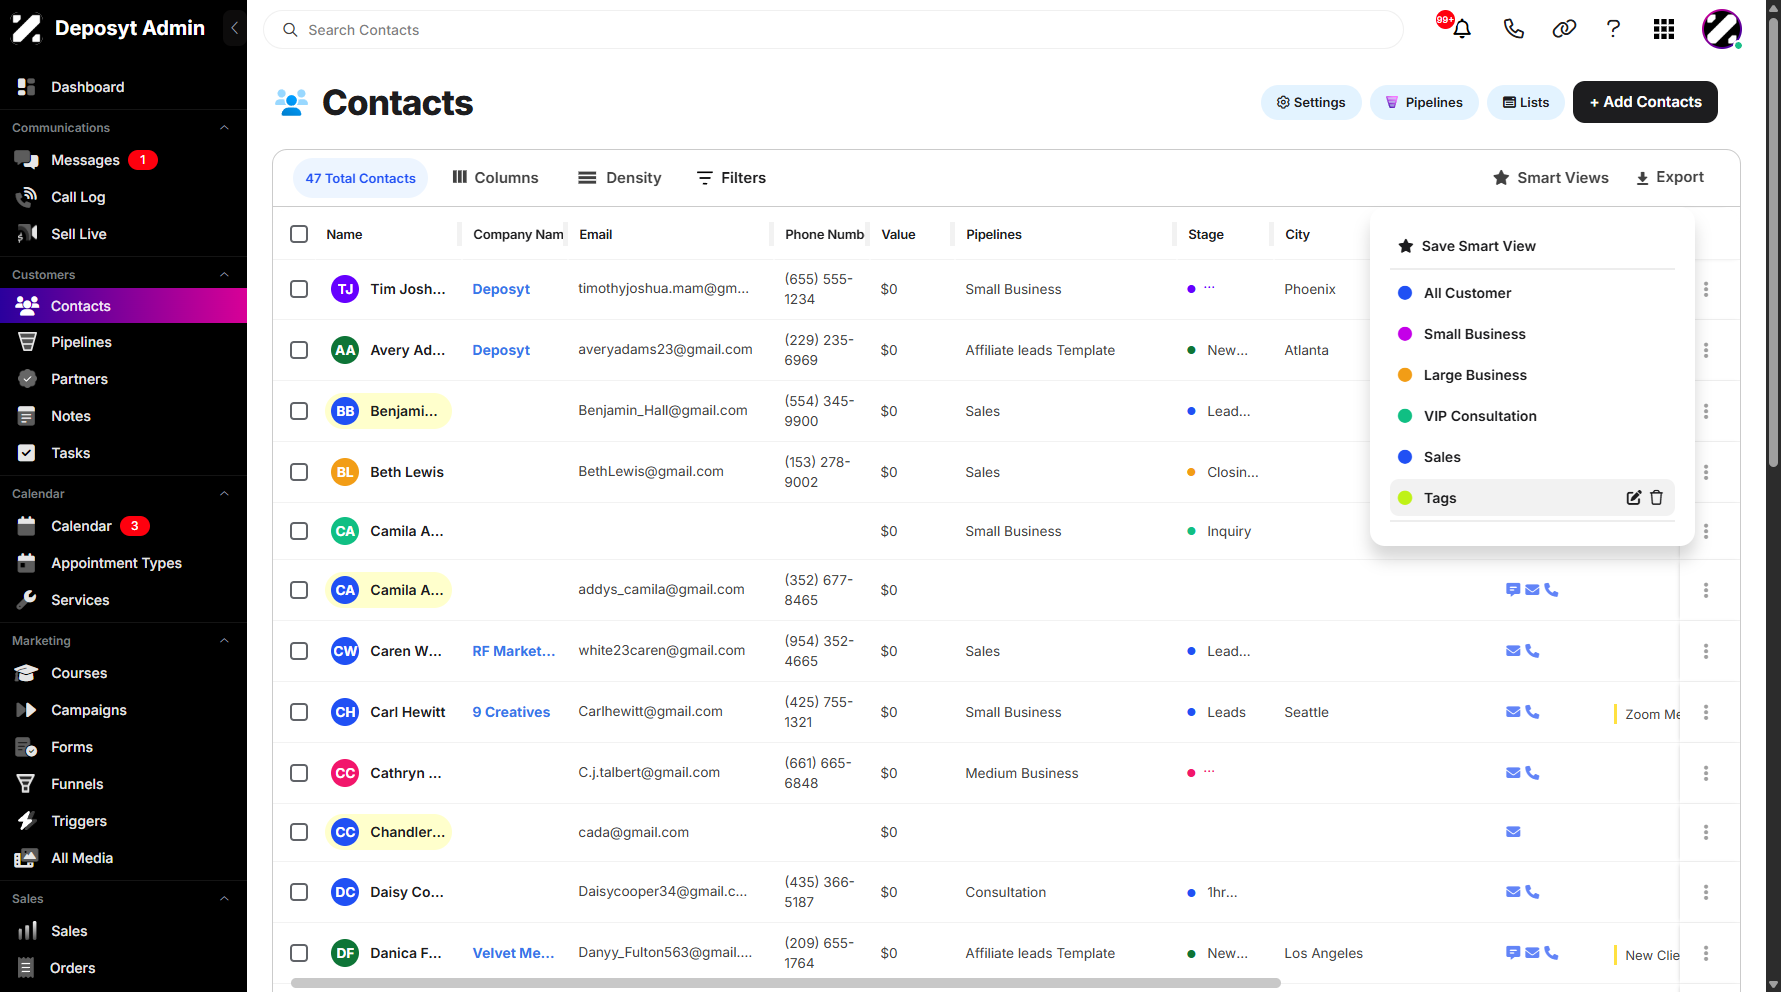1781x992 pixels.
Task: Check the box for Tim Josh...
Action: pyautogui.click(x=299, y=289)
